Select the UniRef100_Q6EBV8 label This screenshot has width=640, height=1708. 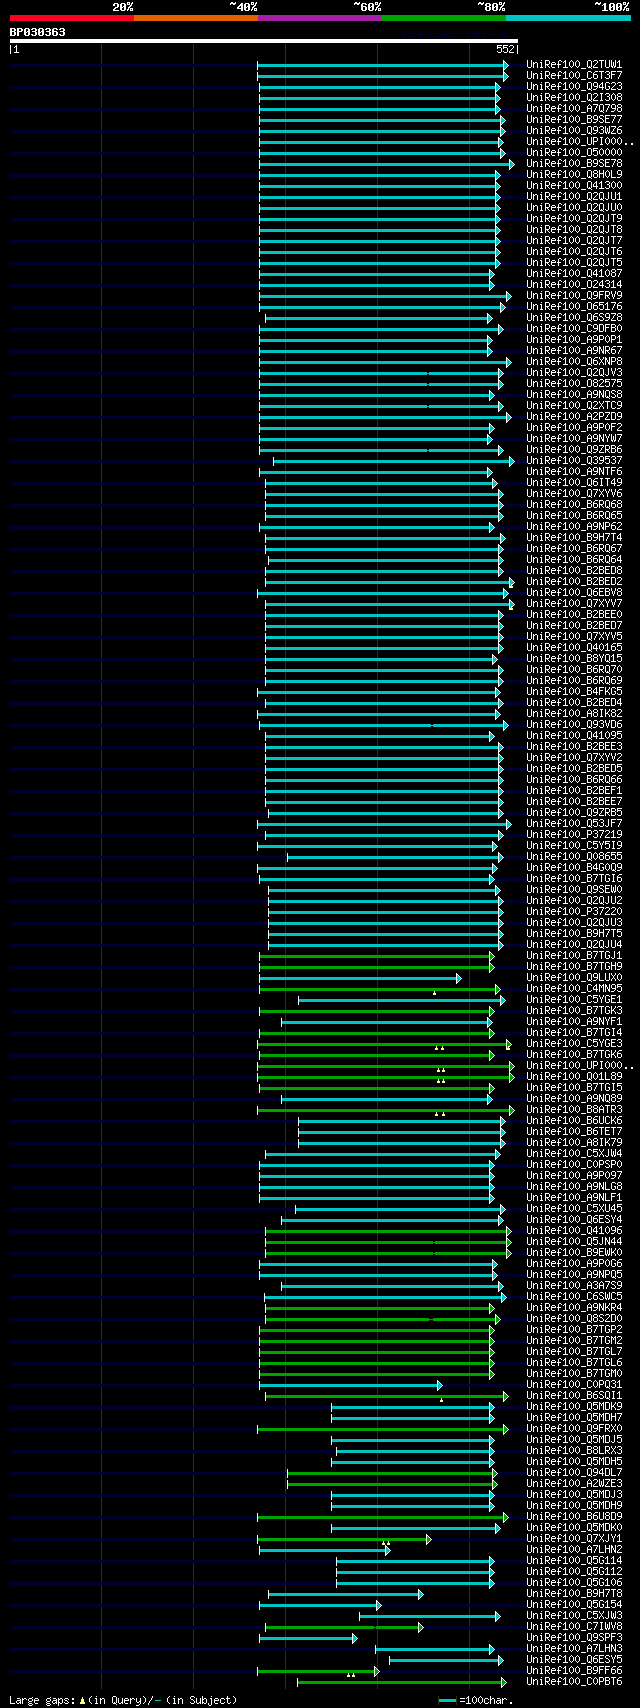[x=574, y=592]
